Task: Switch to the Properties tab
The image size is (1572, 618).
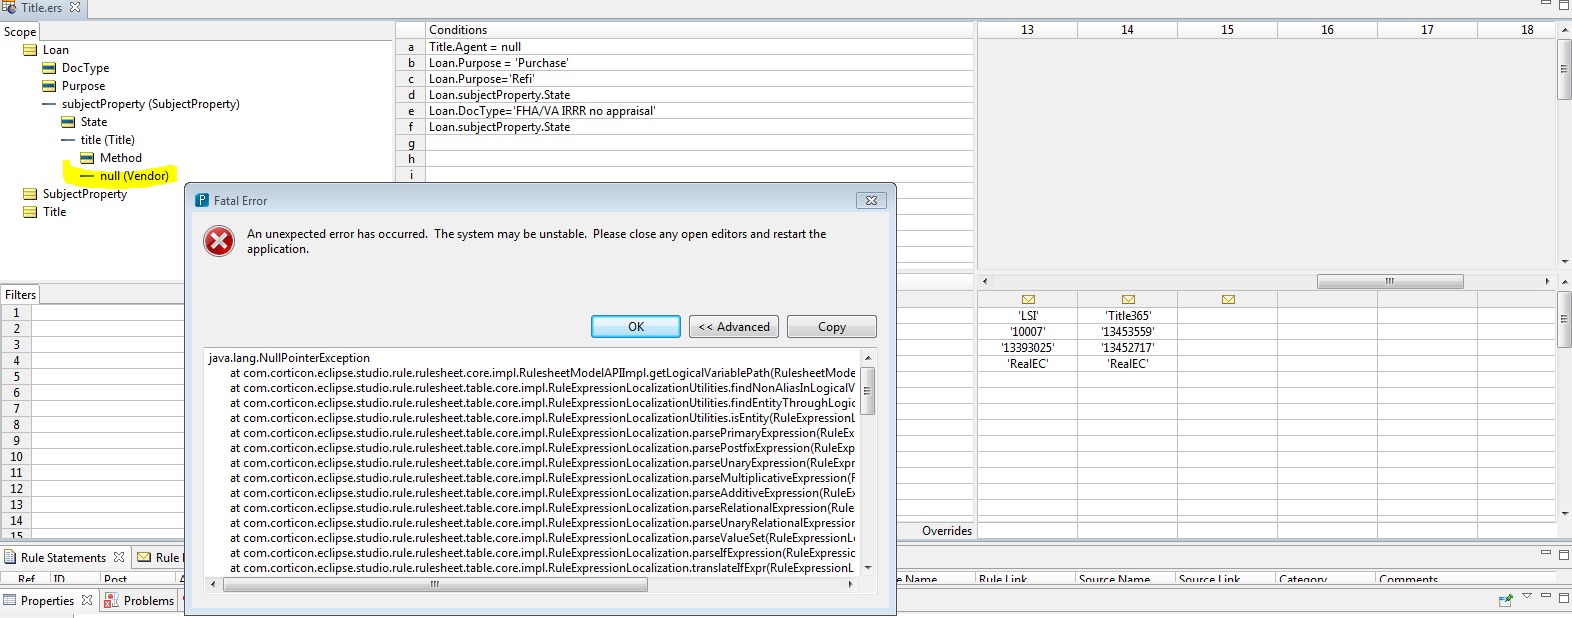Action: [47, 600]
